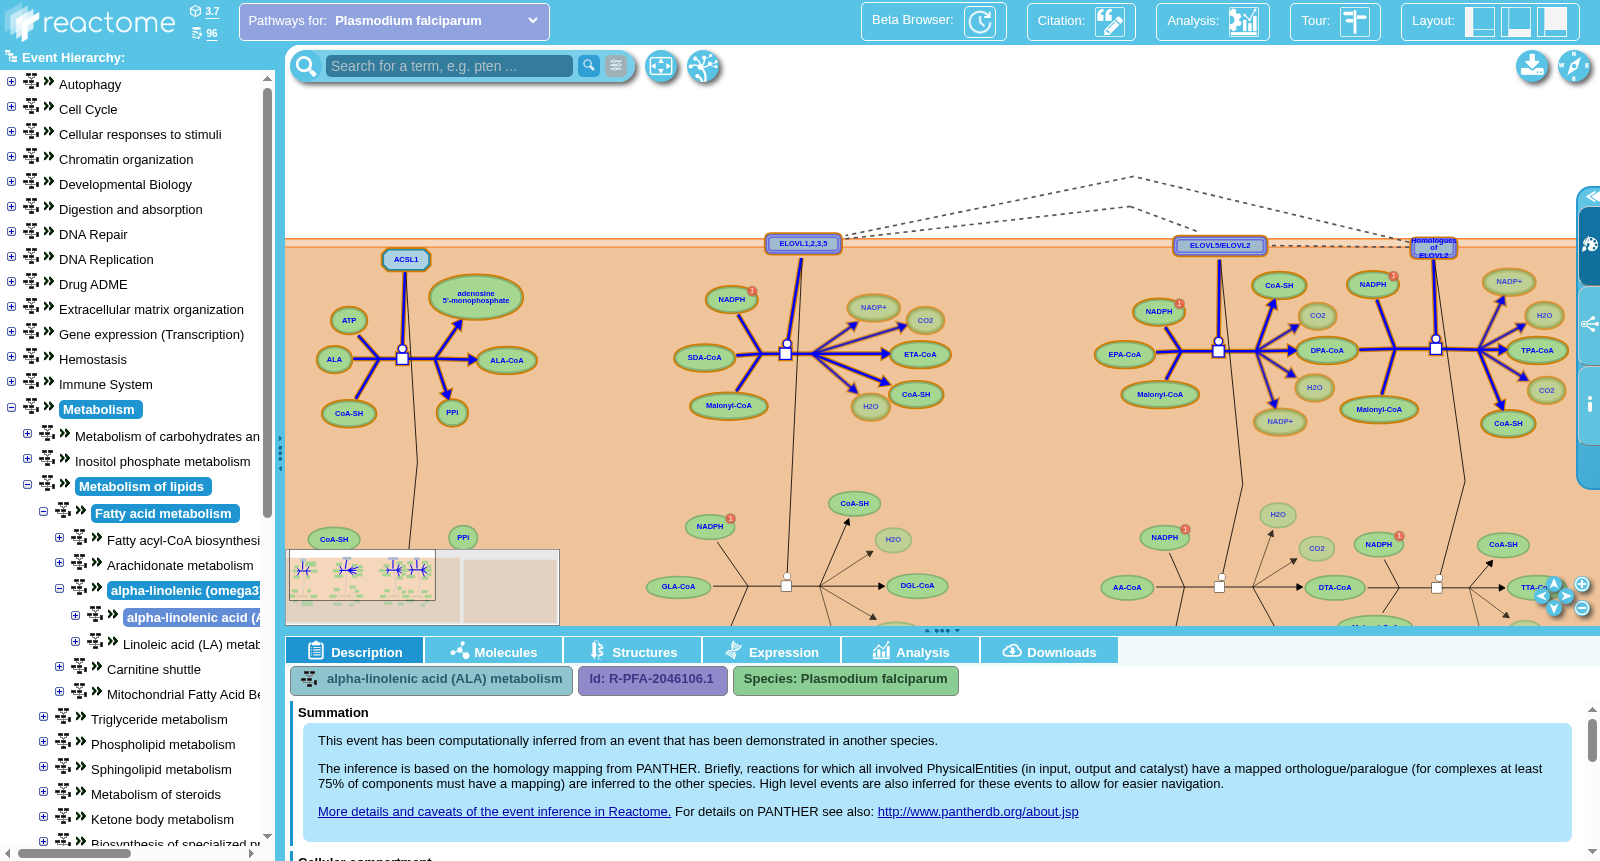The image size is (1600, 861).
Task: Expand the Immune System tree node
Action: coord(11,382)
